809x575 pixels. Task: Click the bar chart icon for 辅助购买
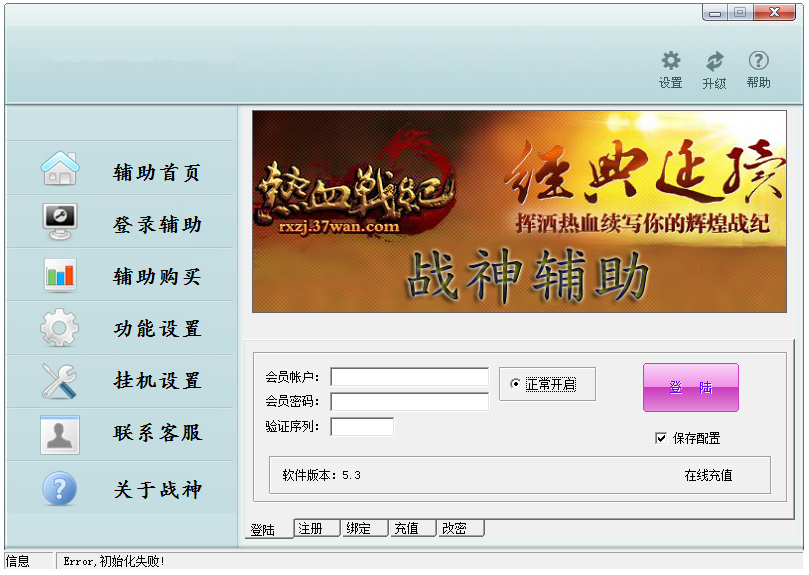pyautogui.click(x=60, y=275)
